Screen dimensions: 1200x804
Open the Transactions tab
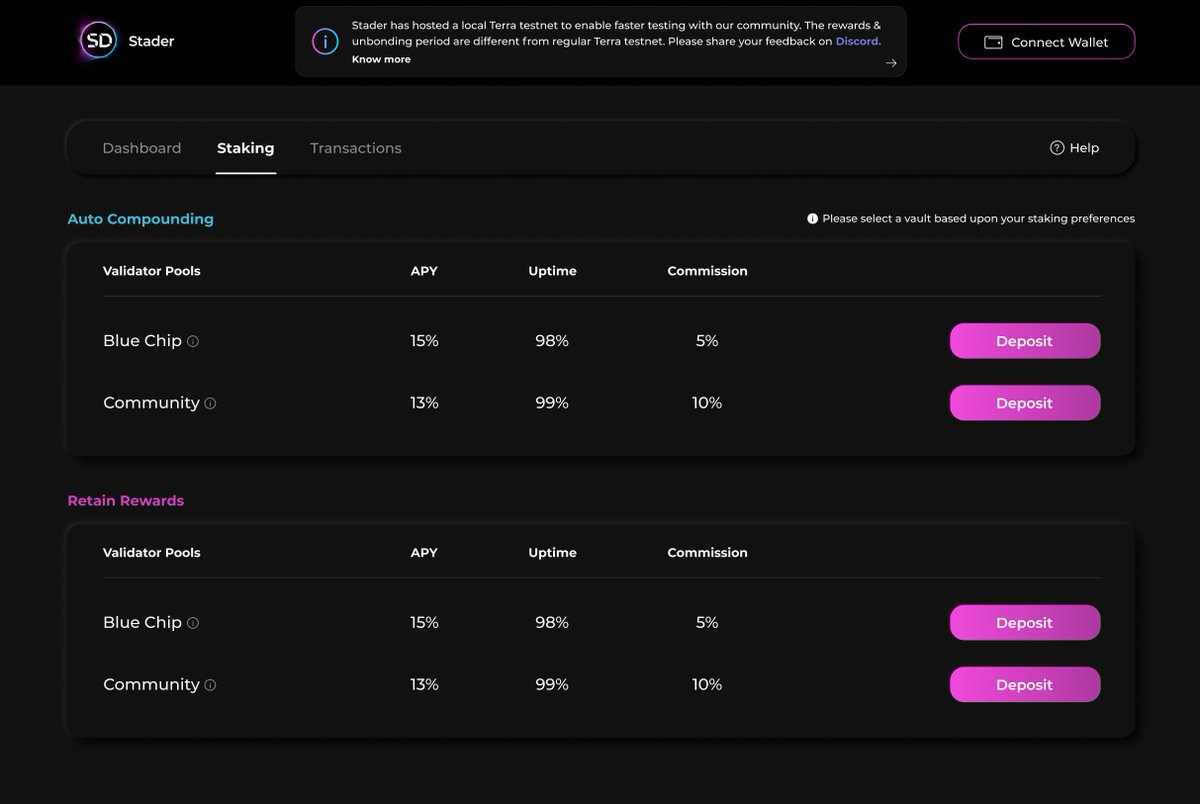pos(355,147)
